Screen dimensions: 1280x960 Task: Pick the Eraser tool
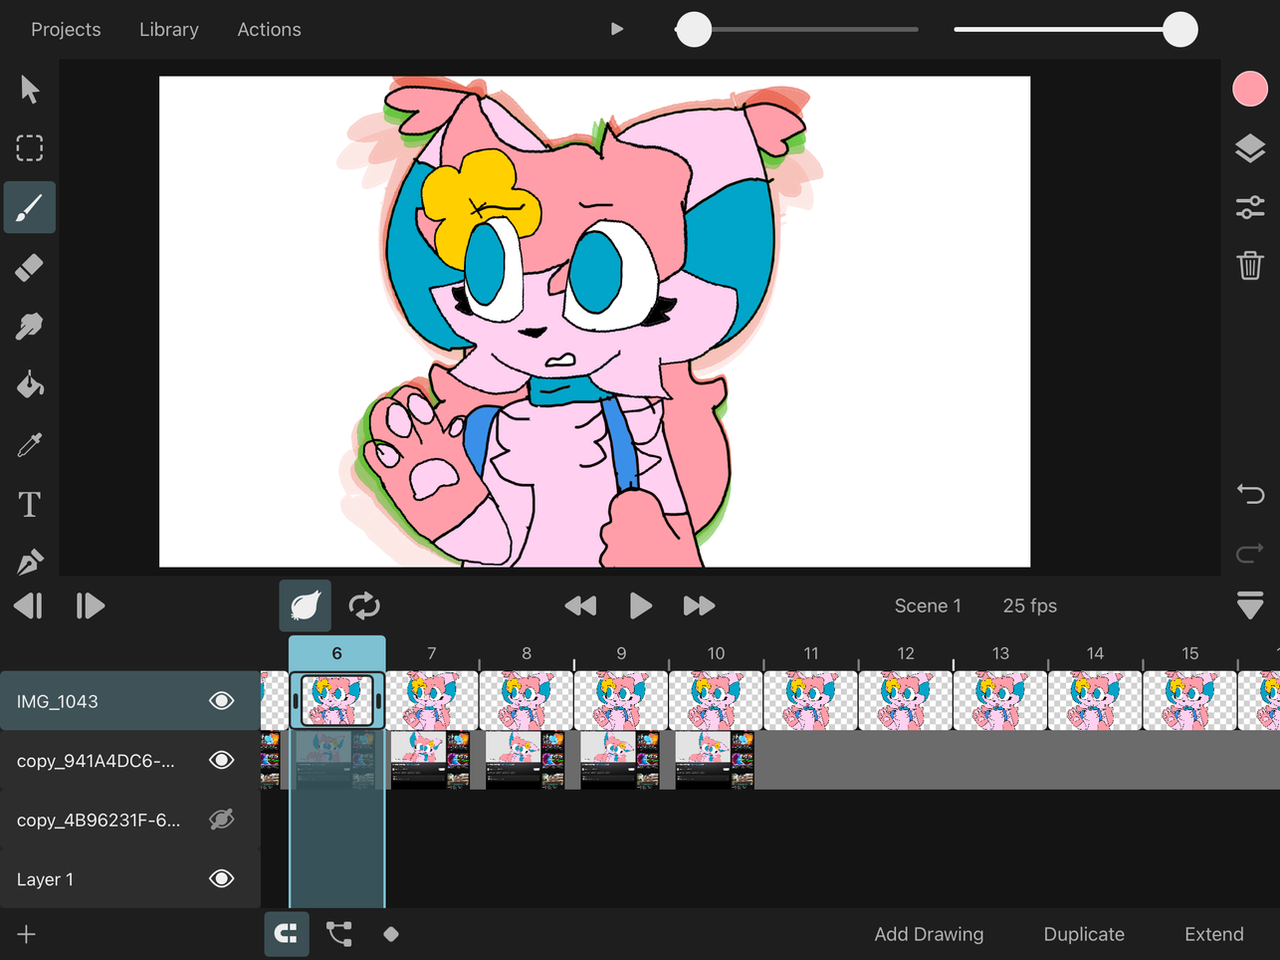click(x=30, y=267)
